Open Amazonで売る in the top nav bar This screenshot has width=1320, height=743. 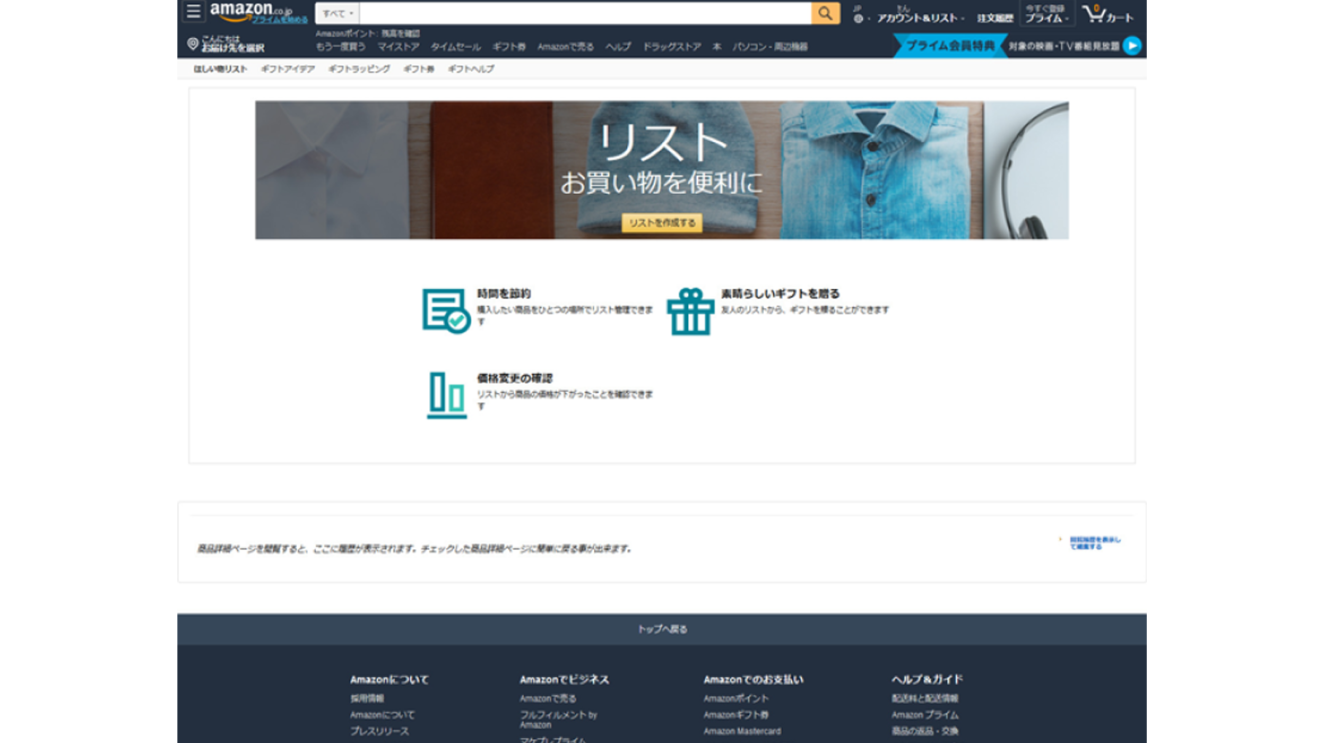click(565, 47)
